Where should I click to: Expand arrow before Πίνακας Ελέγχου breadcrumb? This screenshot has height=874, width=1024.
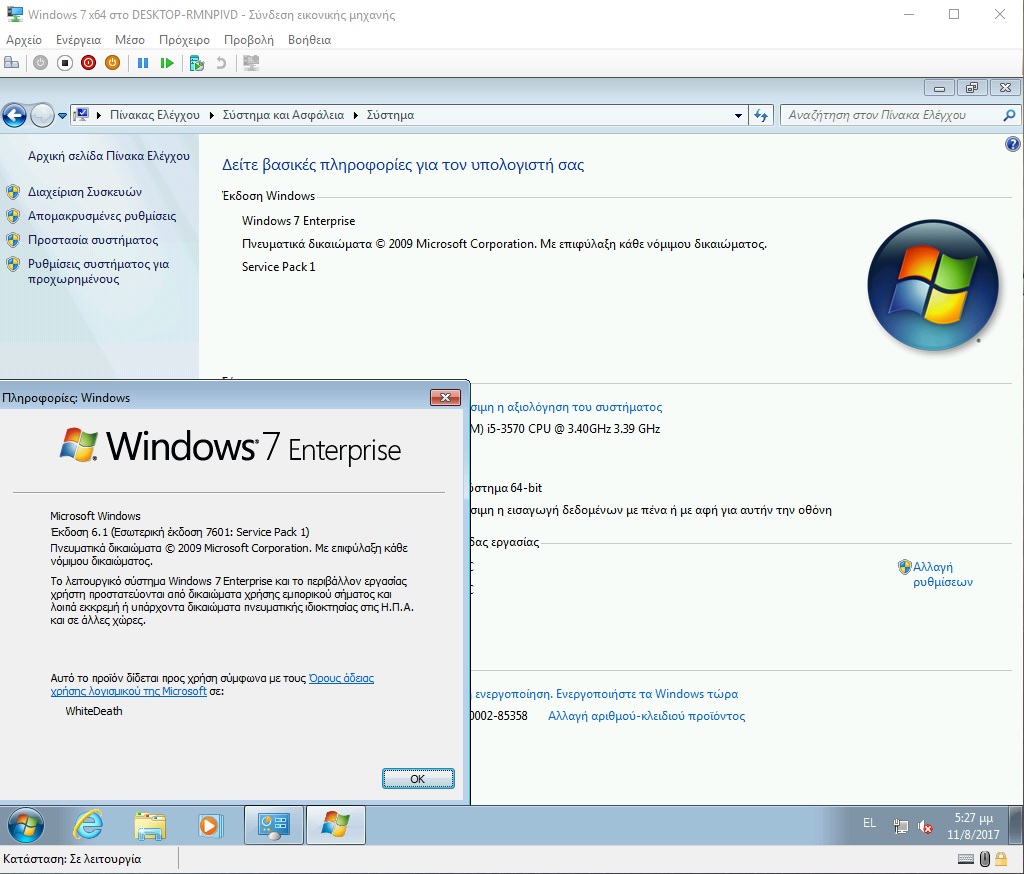coord(99,115)
